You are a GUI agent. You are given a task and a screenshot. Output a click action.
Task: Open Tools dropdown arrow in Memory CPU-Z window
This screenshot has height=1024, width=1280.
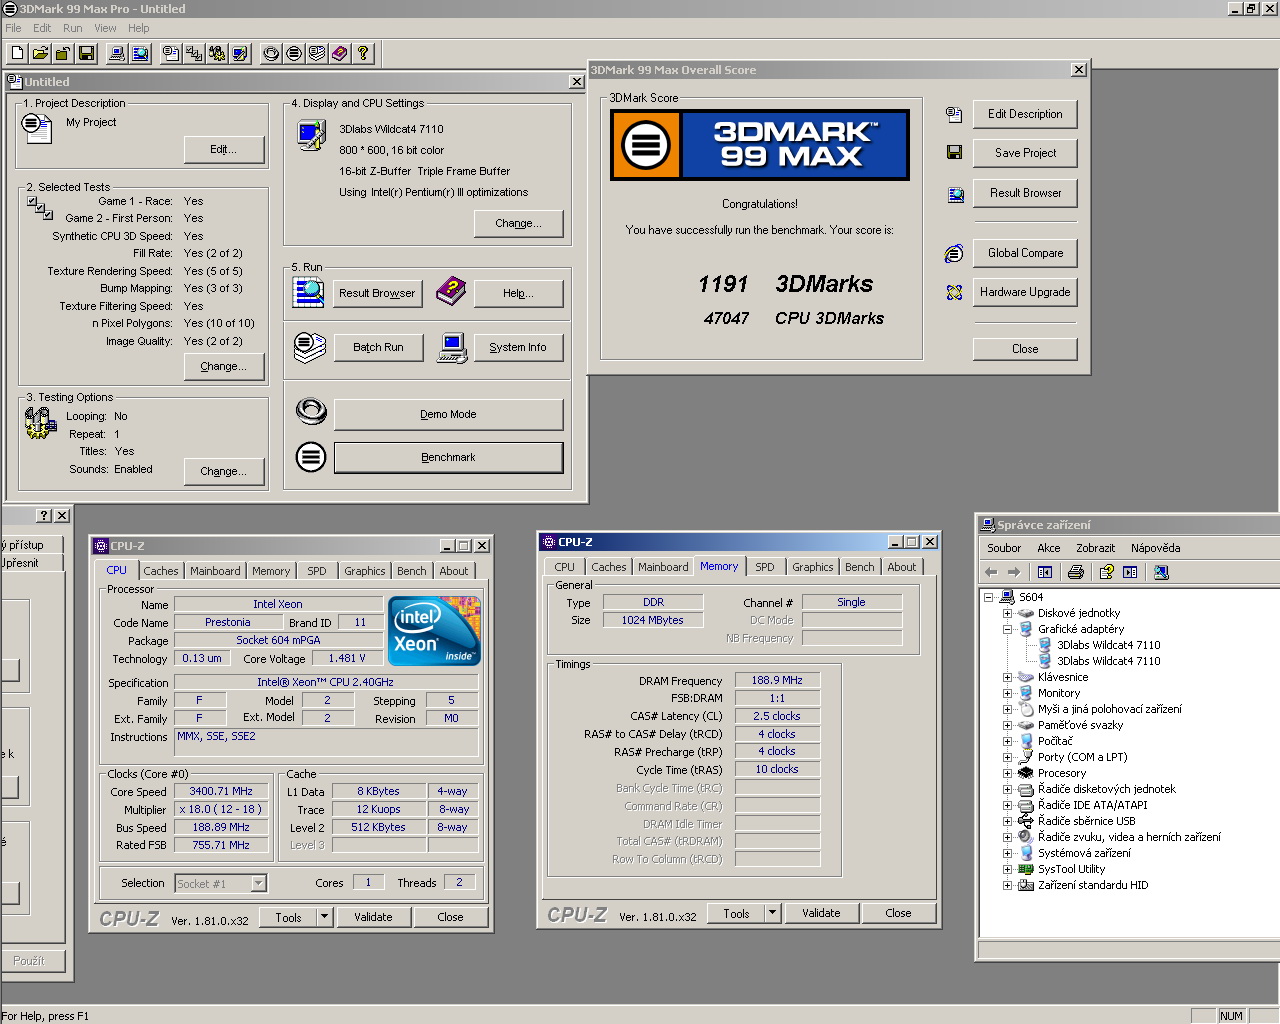pyautogui.click(x=772, y=913)
